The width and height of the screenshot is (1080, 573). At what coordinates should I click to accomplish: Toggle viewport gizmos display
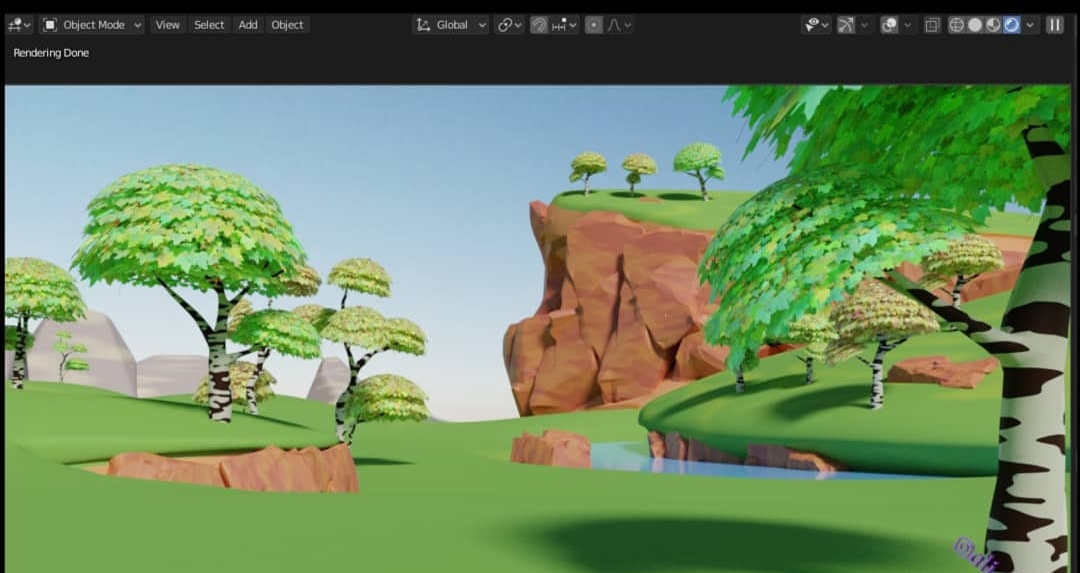pos(847,25)
